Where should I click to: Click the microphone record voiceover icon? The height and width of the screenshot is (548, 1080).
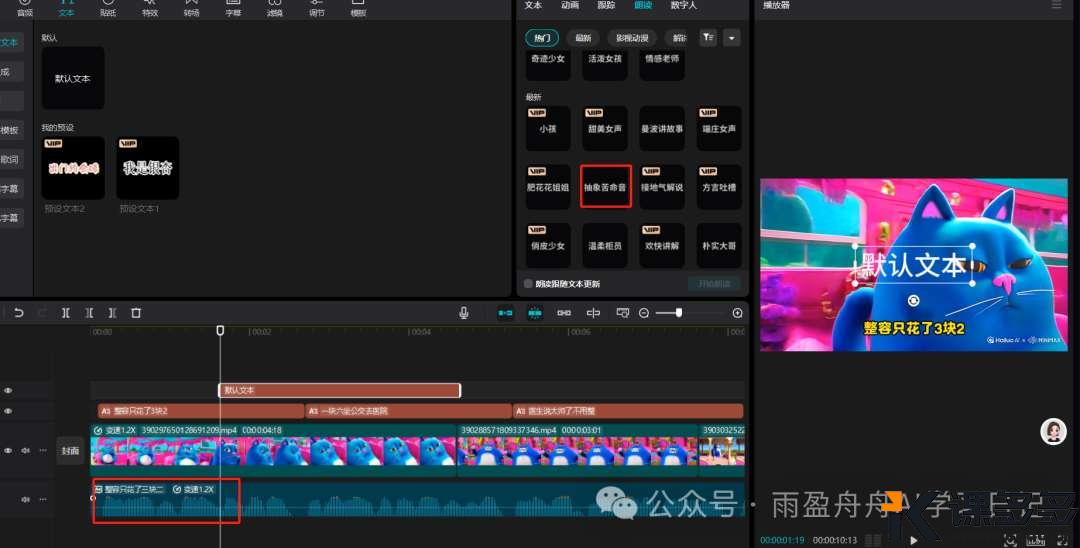[x=464, y=313]
